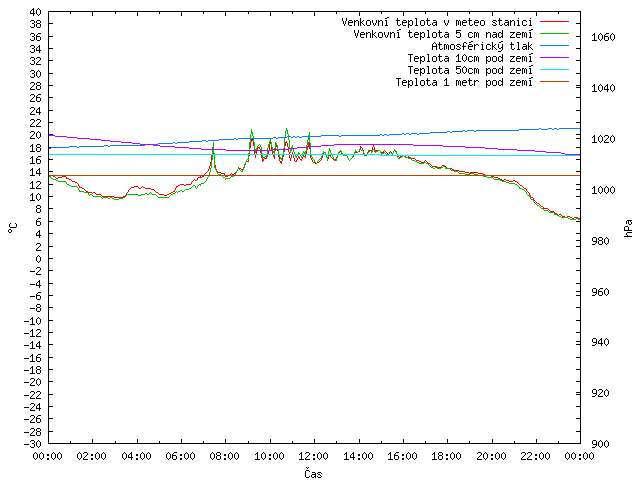The image size is (640, 480).
Task: Click legend label 'Venkovní teplota v meteo stanici'
Action: click(x=437, y=22)
